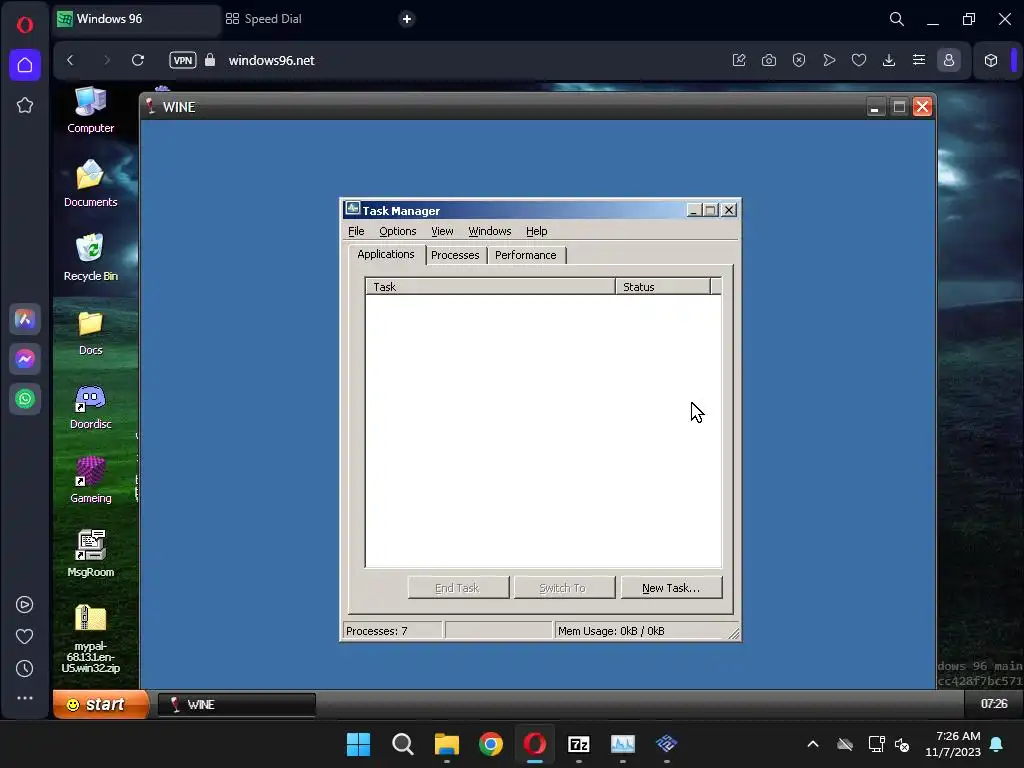1024x768 pixels.
Task: Open the player icon in the Opera sidebar
Action: [x=25, y=605]
